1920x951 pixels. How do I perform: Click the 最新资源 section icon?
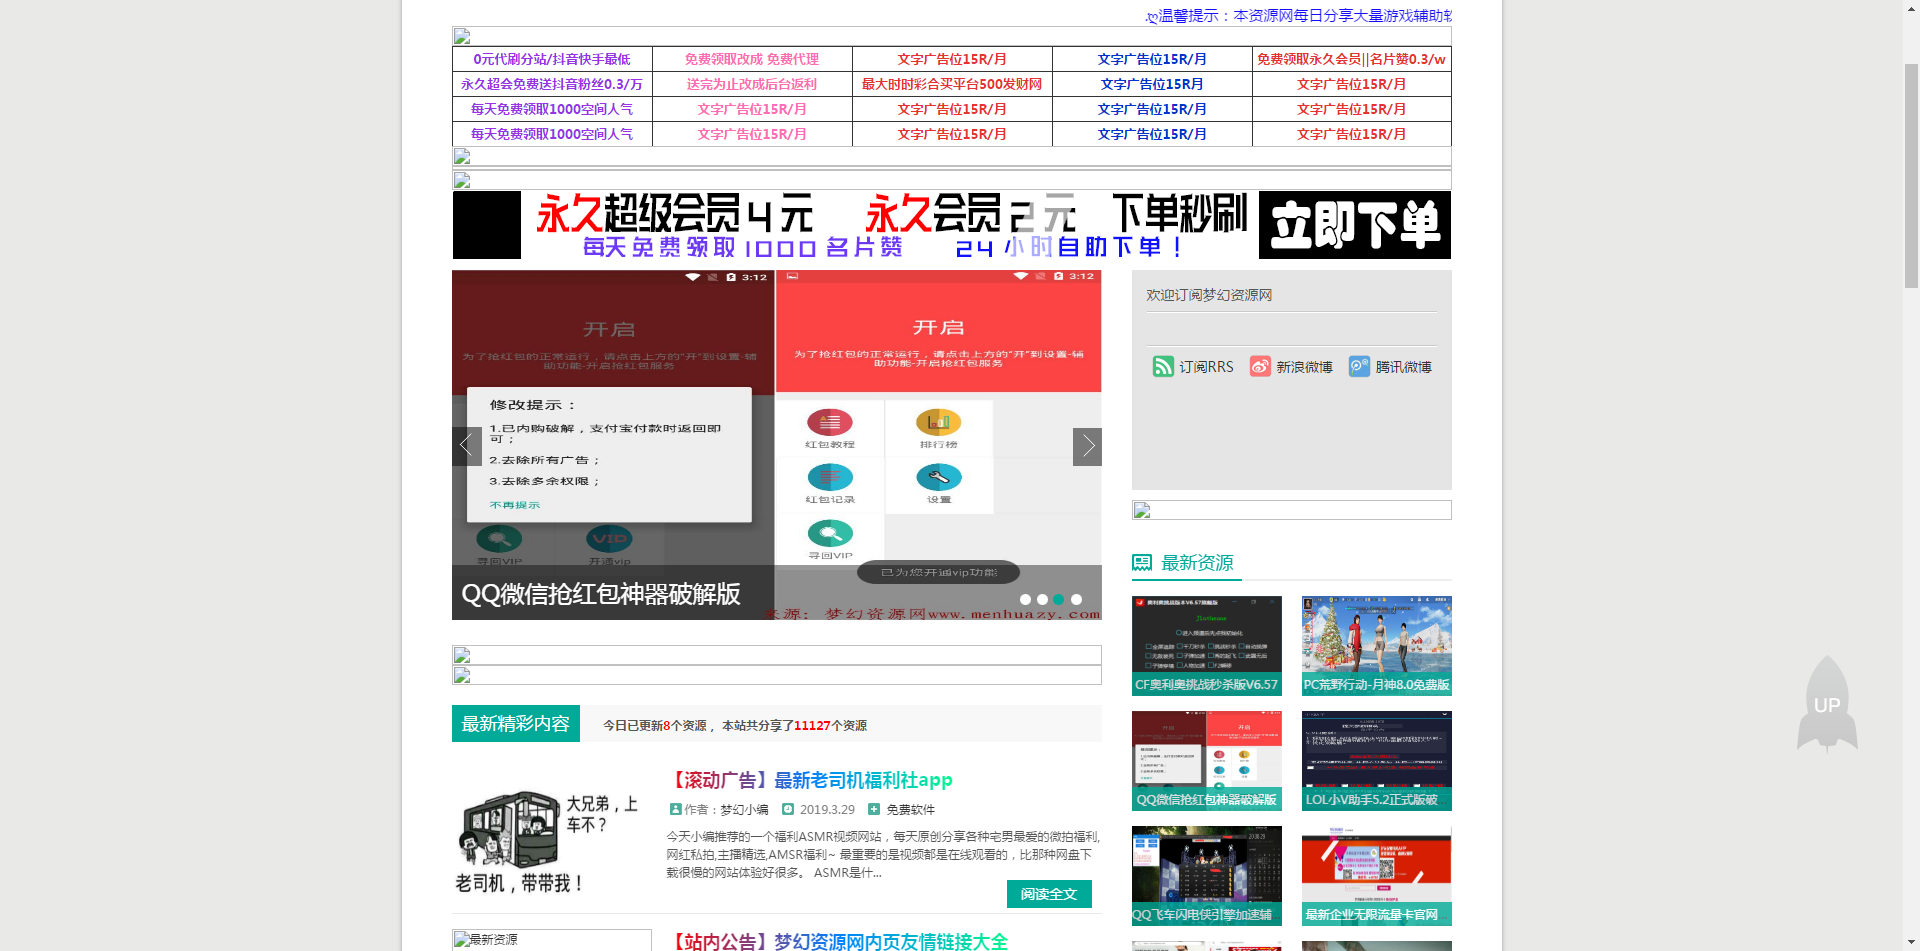coord(1142,562)
